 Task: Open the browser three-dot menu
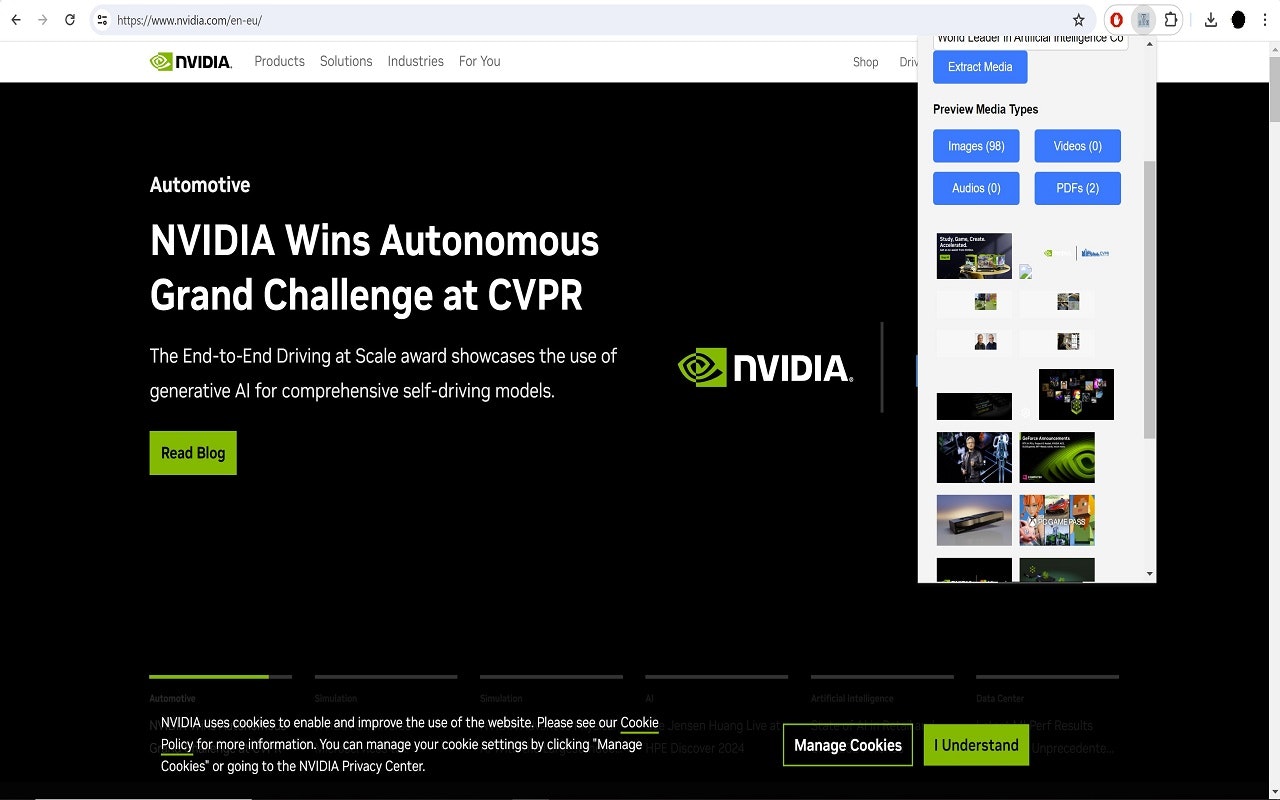(x=1265, y=20)
